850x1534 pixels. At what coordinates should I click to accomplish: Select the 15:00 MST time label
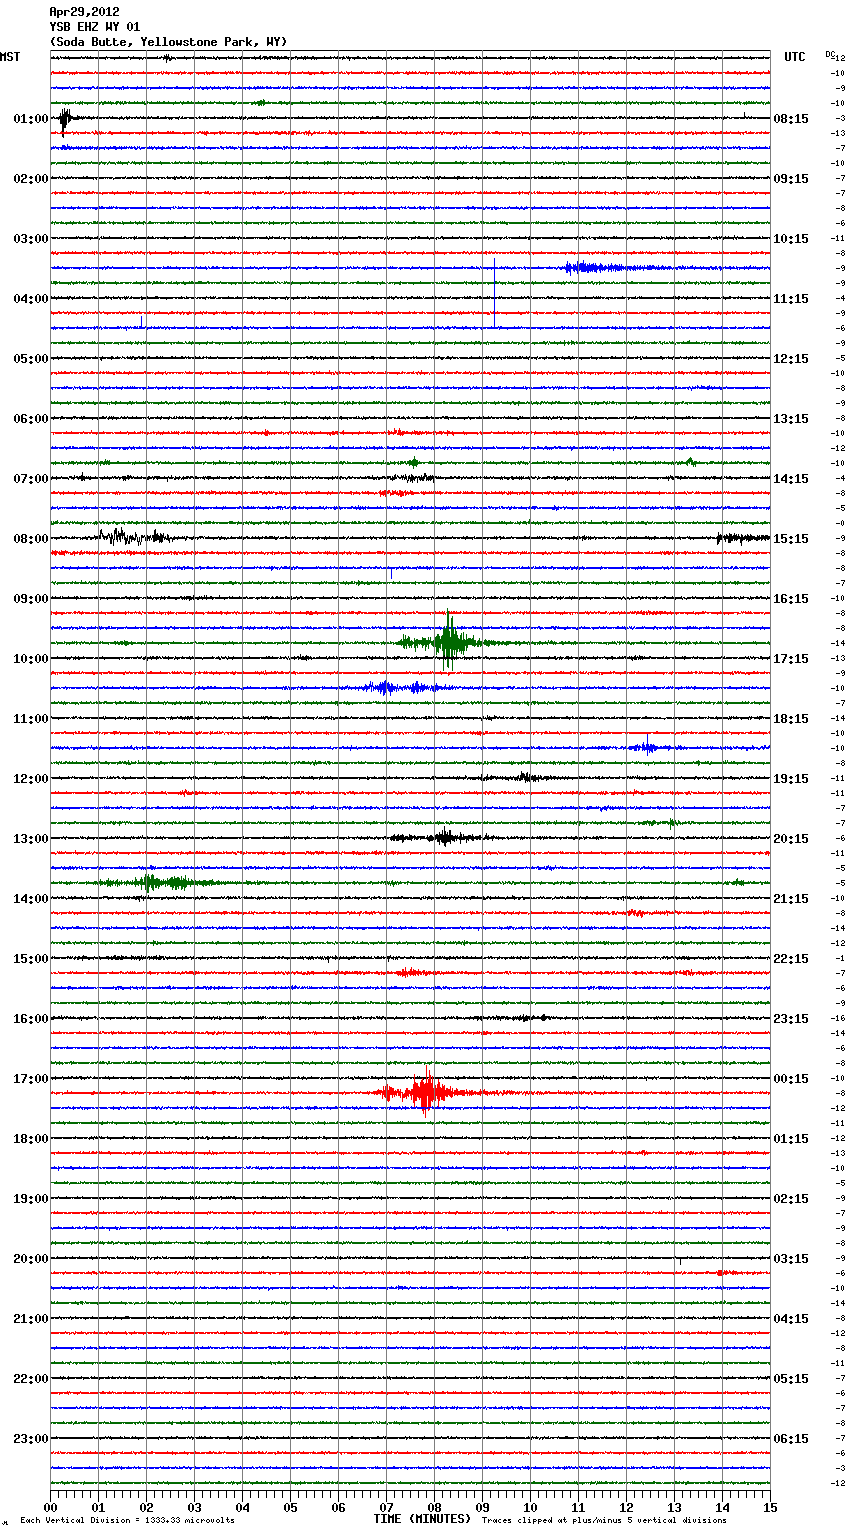[31, 959]
